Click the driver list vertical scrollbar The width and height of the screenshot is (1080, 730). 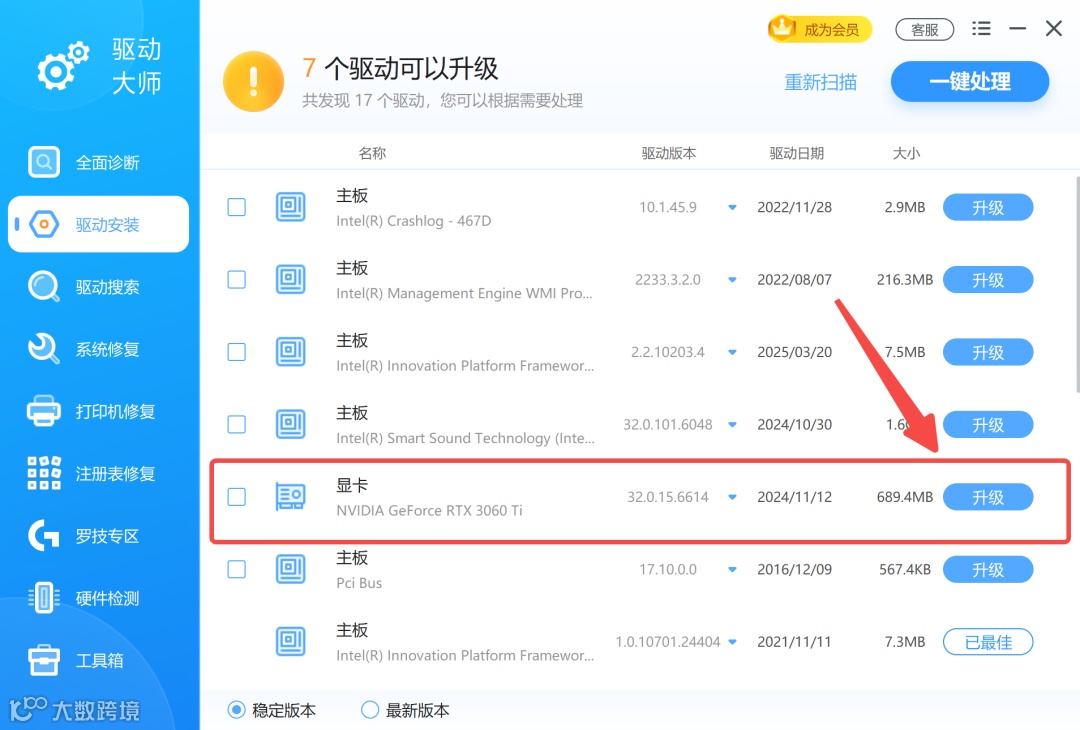tap(1076, 284)
